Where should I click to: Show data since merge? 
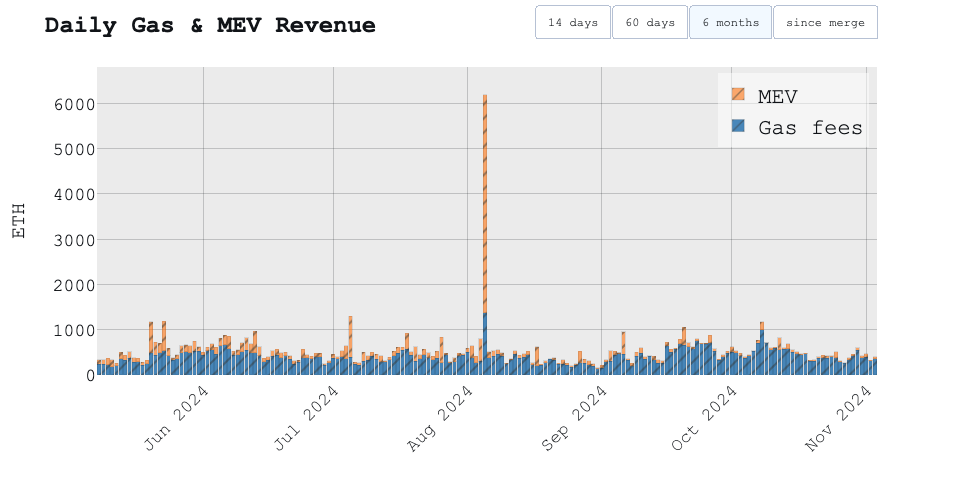tap(825, 22)
